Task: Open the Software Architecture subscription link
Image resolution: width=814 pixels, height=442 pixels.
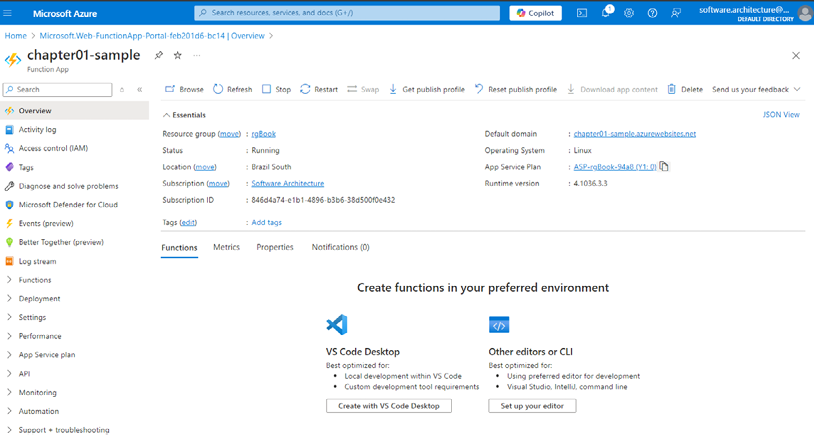Action: (288, 183)
